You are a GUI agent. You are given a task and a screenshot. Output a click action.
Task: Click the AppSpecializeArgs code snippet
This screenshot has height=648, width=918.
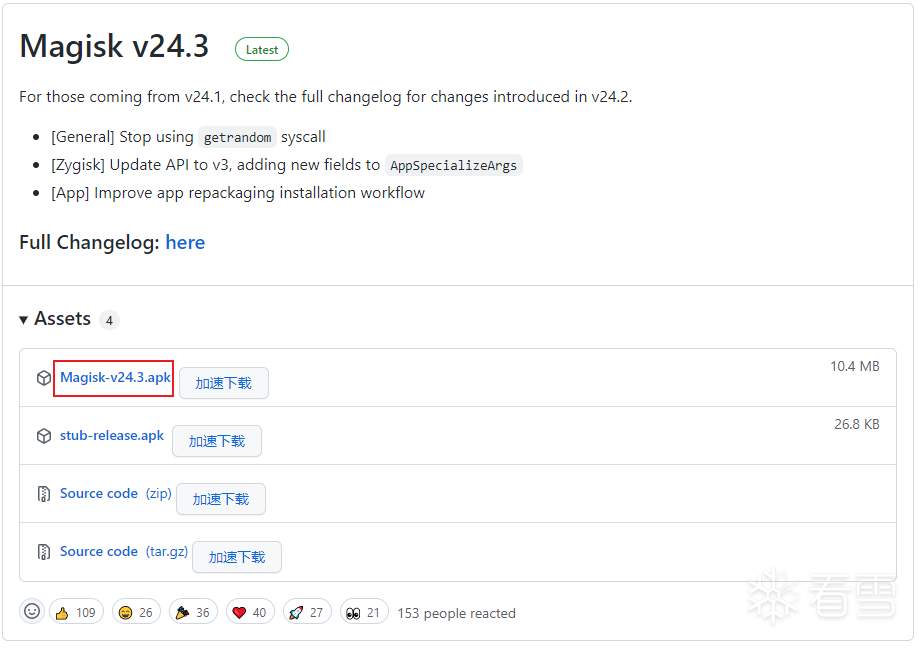point(454,166)
